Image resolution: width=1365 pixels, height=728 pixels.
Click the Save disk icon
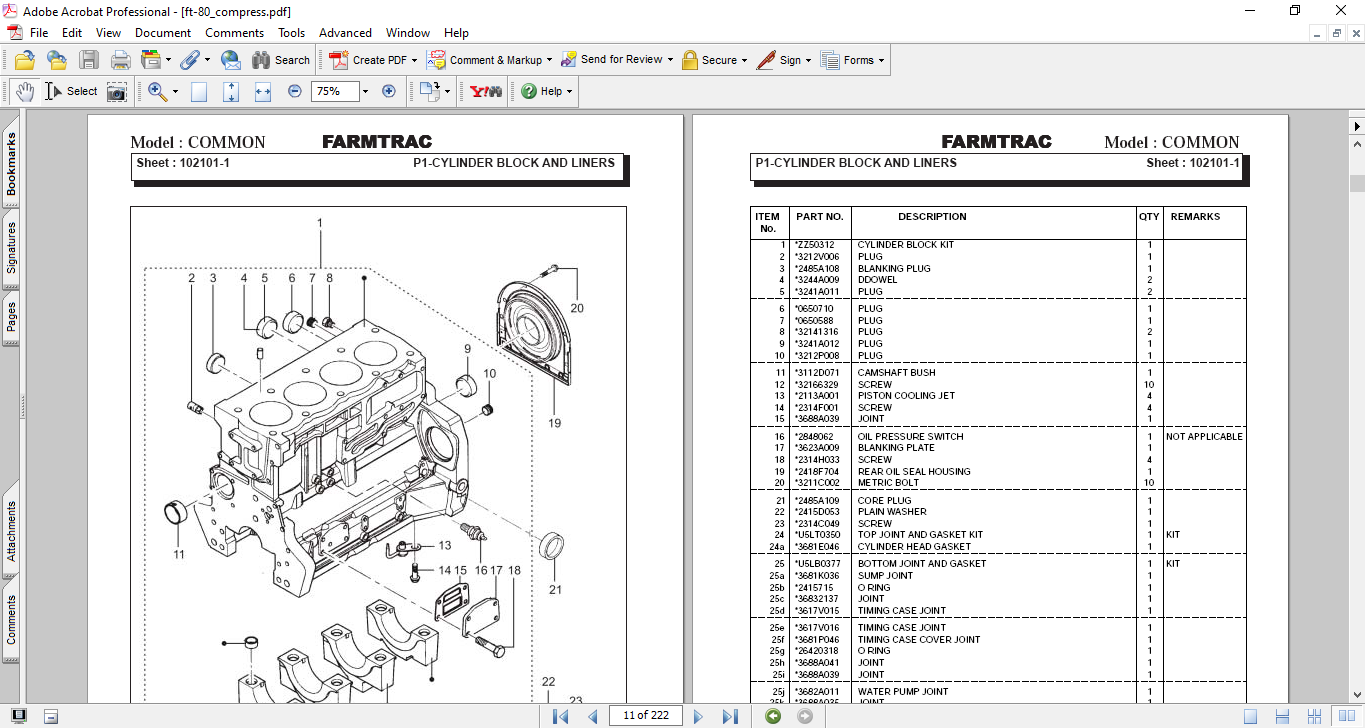tap(89, 60)
